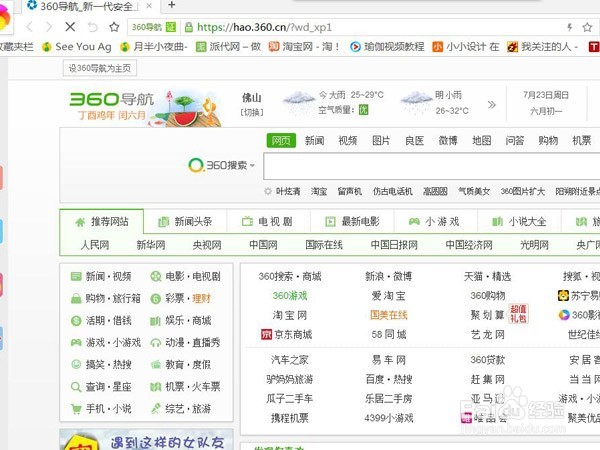This screenshot has width=600, height=450.
Task: Open a new tab with the plus button
Action: [172, 5]
